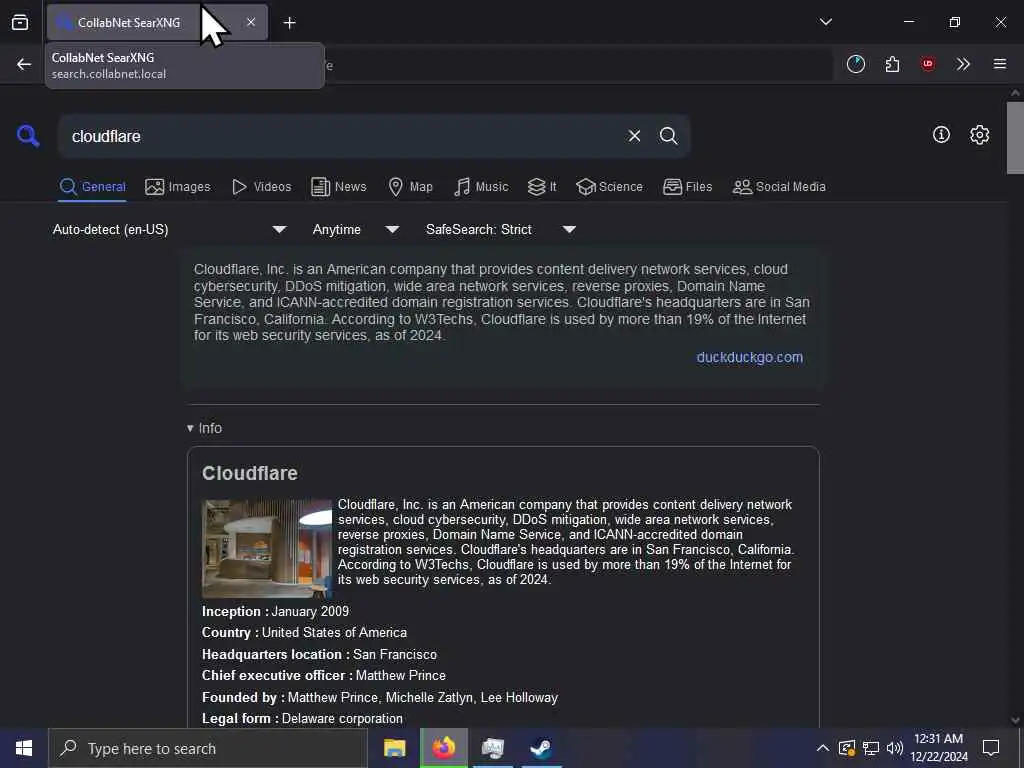This screenshot has height=768, width=1024.
Task: Submit search with magnifier button
Action: 668,136
